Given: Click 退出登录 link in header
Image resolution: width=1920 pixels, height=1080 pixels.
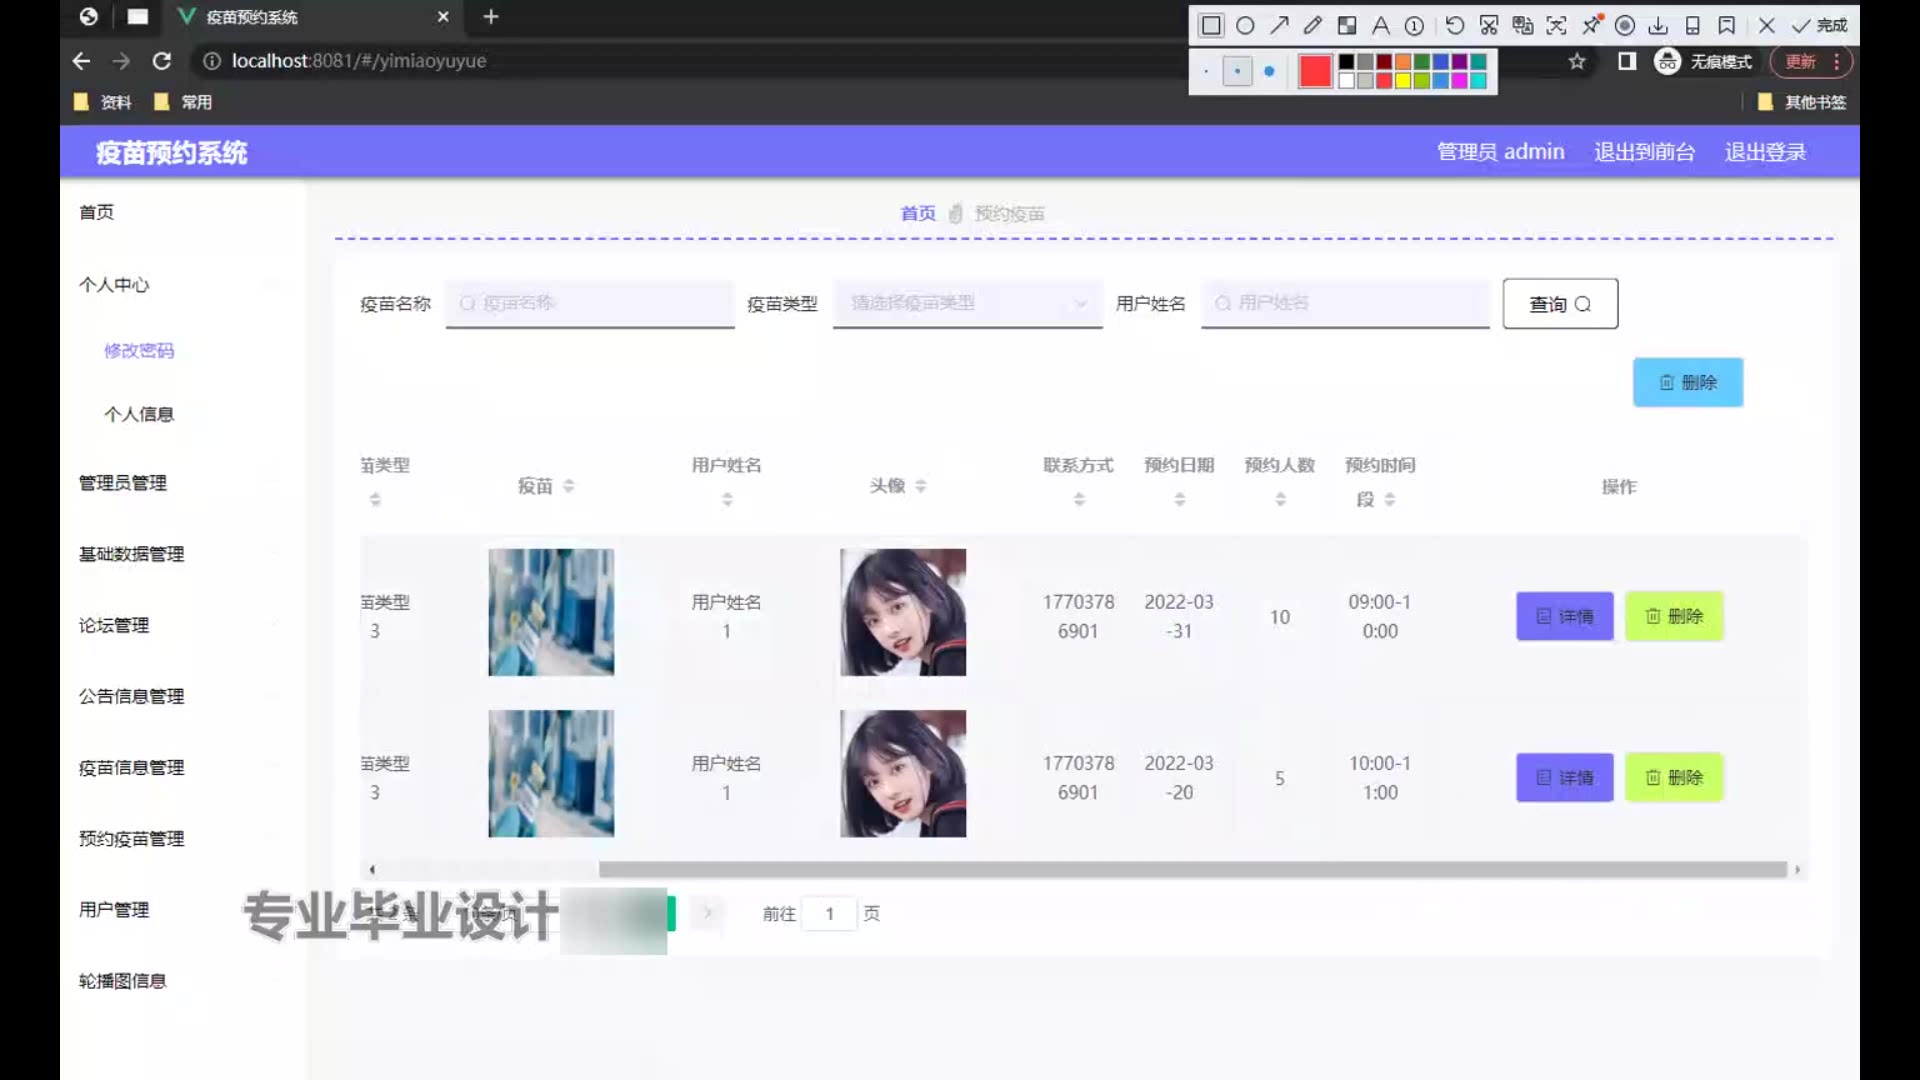Looking at the screenshot, I should click(x=1765, y=152).
